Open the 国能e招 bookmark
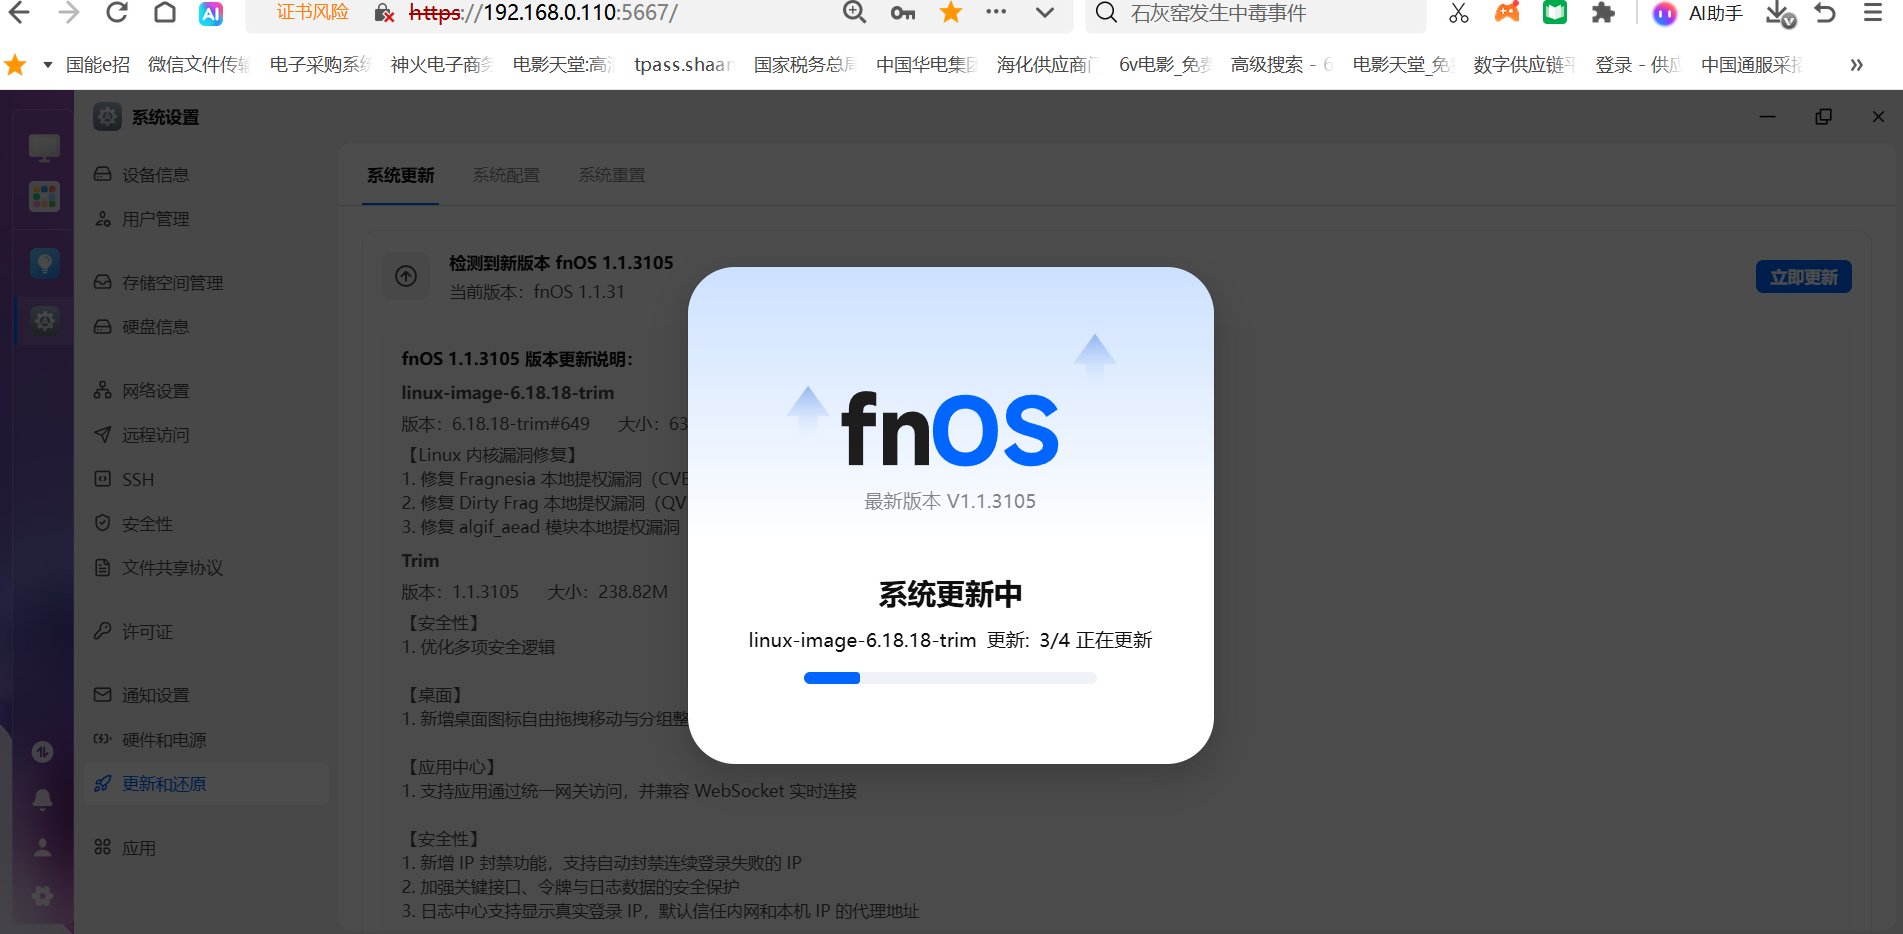The width and height of the screenshot is (1903, 934). click(98, 65)
